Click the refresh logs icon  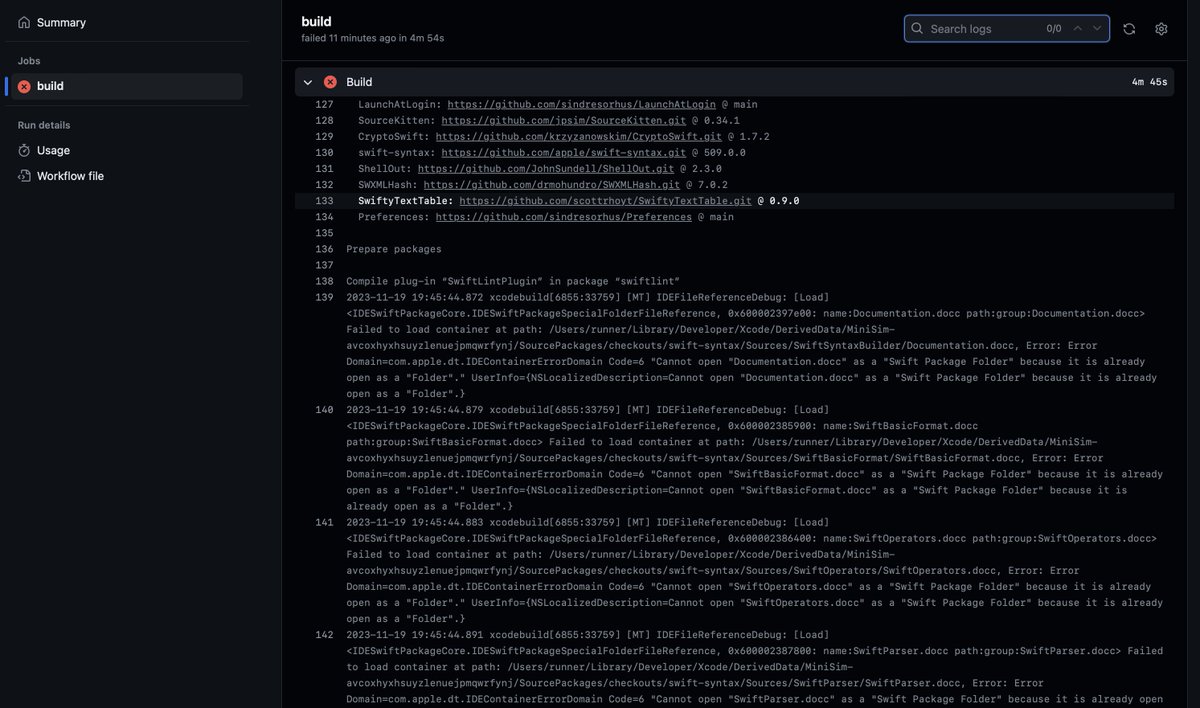pyautogui.click(x=1129, y=29)
